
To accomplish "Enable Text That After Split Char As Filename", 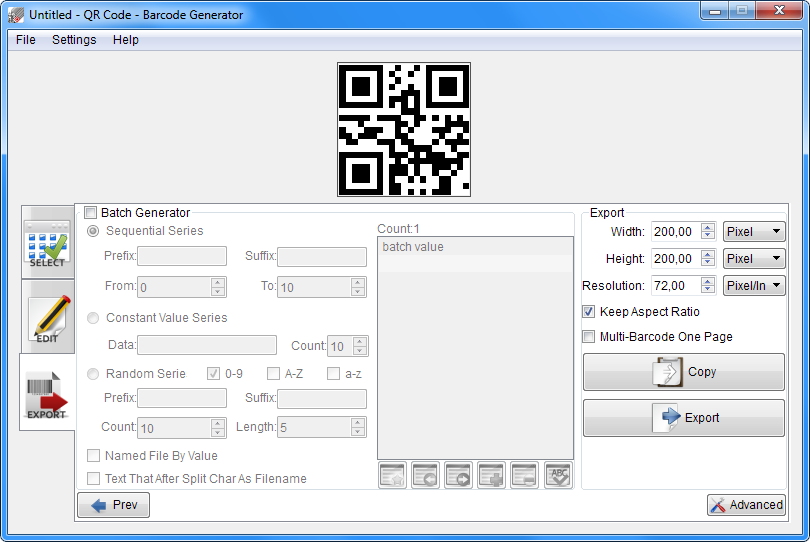I will tap(94, 478).
